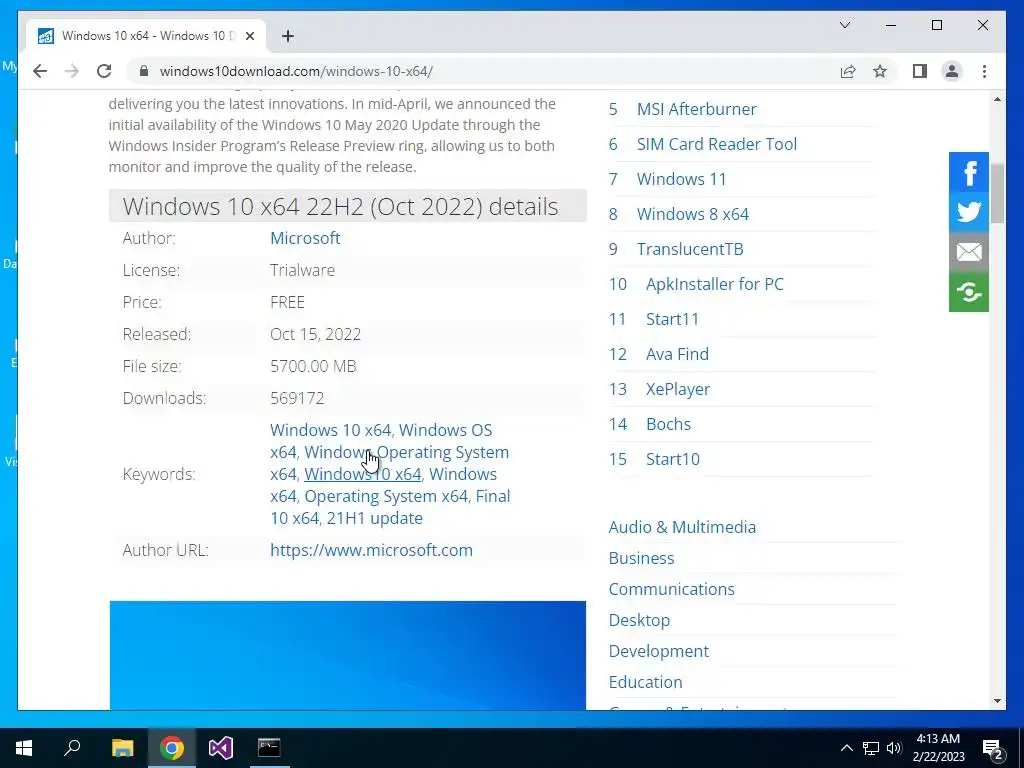
Task: Select the Windows 10 x64 browser tab
Action: (147, 36)
